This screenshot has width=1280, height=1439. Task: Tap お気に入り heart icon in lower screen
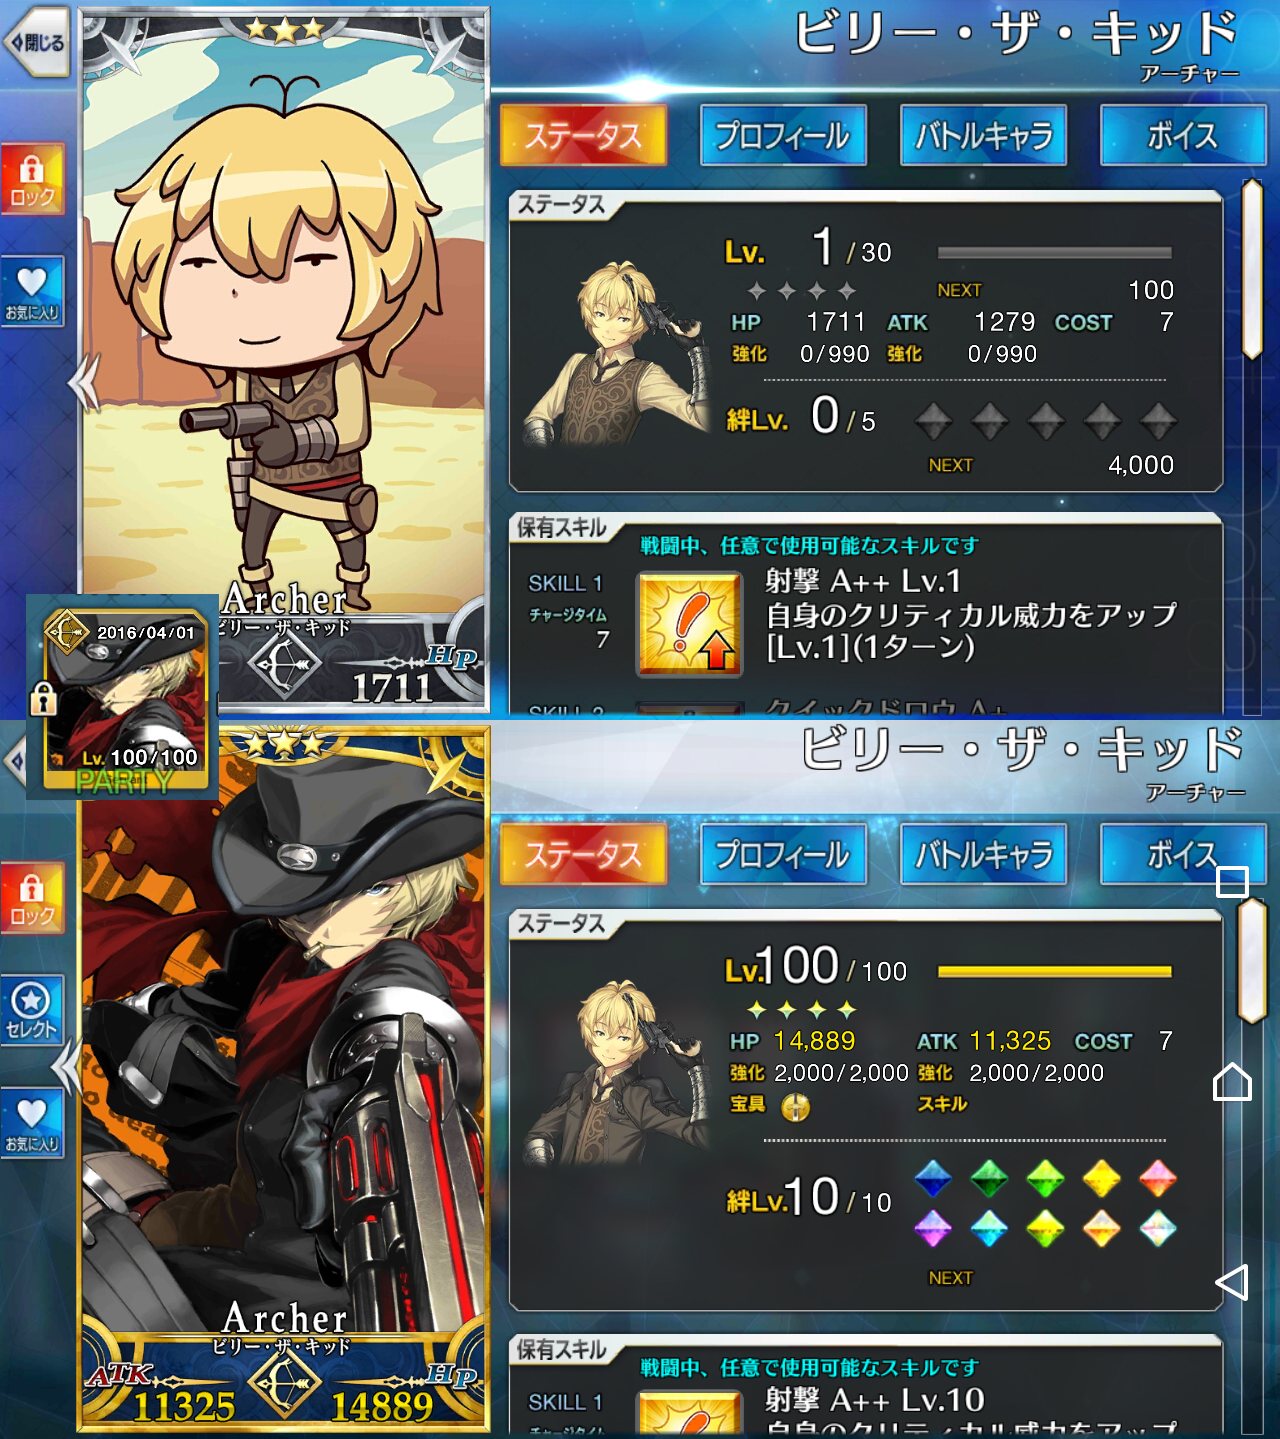pyautogui.click(x=33, y=1123)
